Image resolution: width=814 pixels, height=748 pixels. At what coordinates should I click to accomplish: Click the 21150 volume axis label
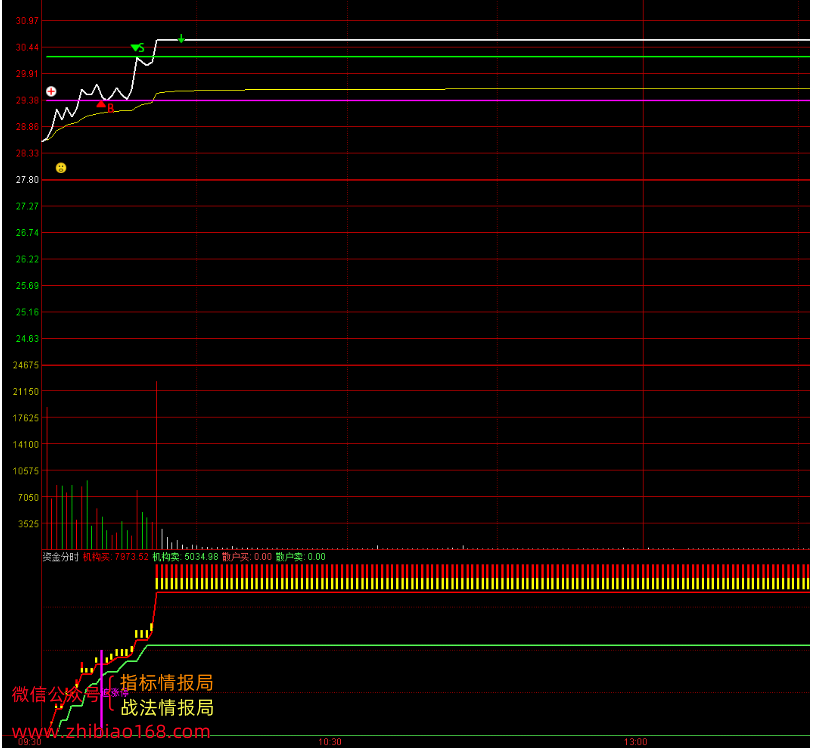tap(26, 391)
